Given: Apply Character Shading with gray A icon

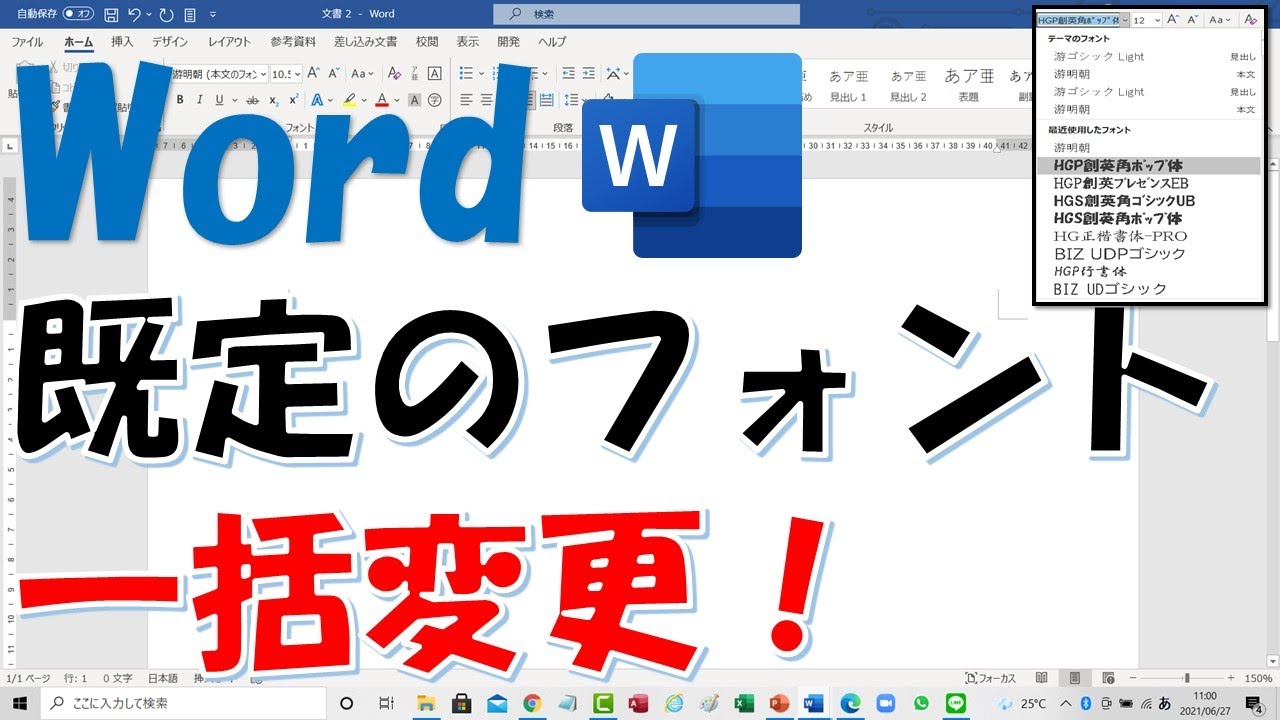Looking at the screenshot, I should 414,100.
